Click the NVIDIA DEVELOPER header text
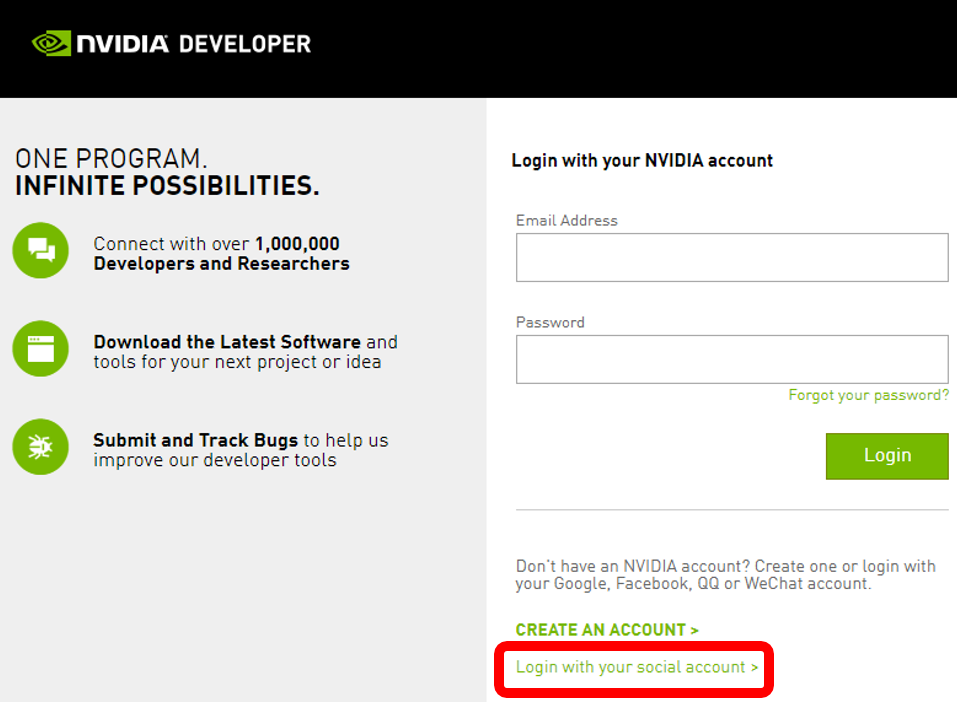Image resolution: width=957 pixels, height=702 pixels. point(194,44)
